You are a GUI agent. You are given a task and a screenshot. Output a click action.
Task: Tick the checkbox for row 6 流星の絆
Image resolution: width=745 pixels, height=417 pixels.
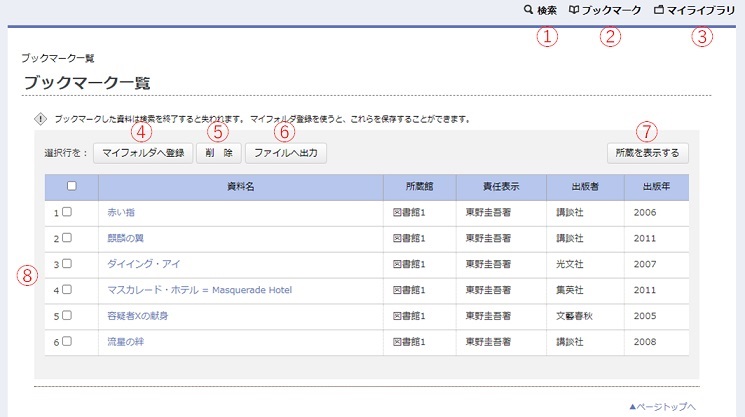pyautogui.click(x=67, y=342)
